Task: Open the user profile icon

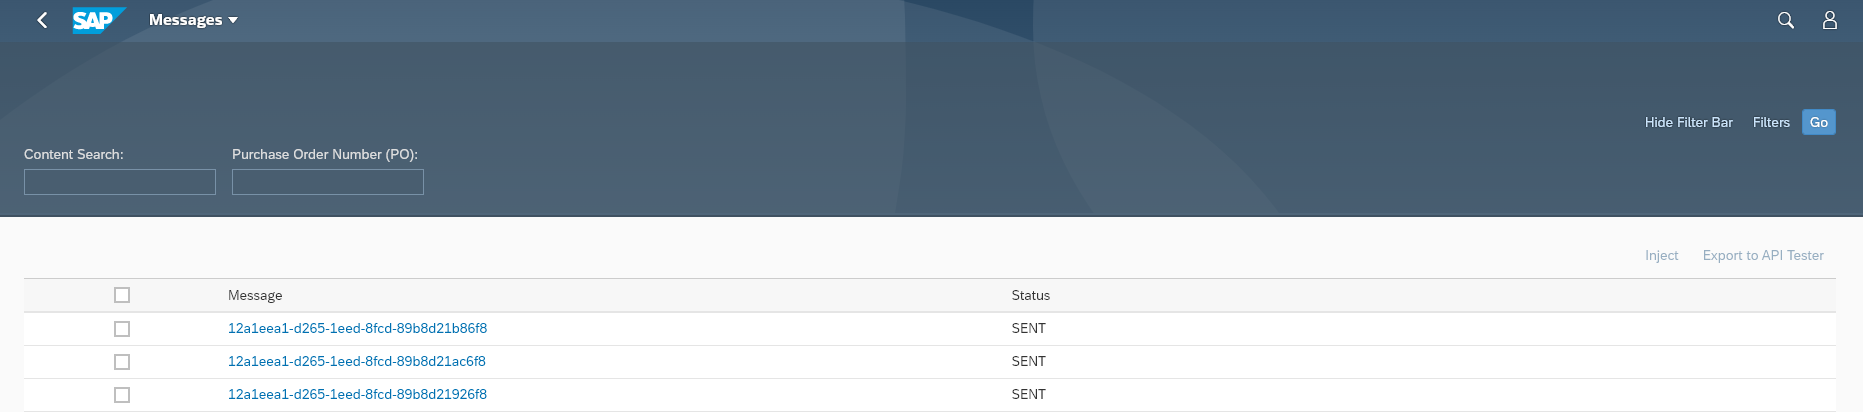Action: pos(1829,20)
